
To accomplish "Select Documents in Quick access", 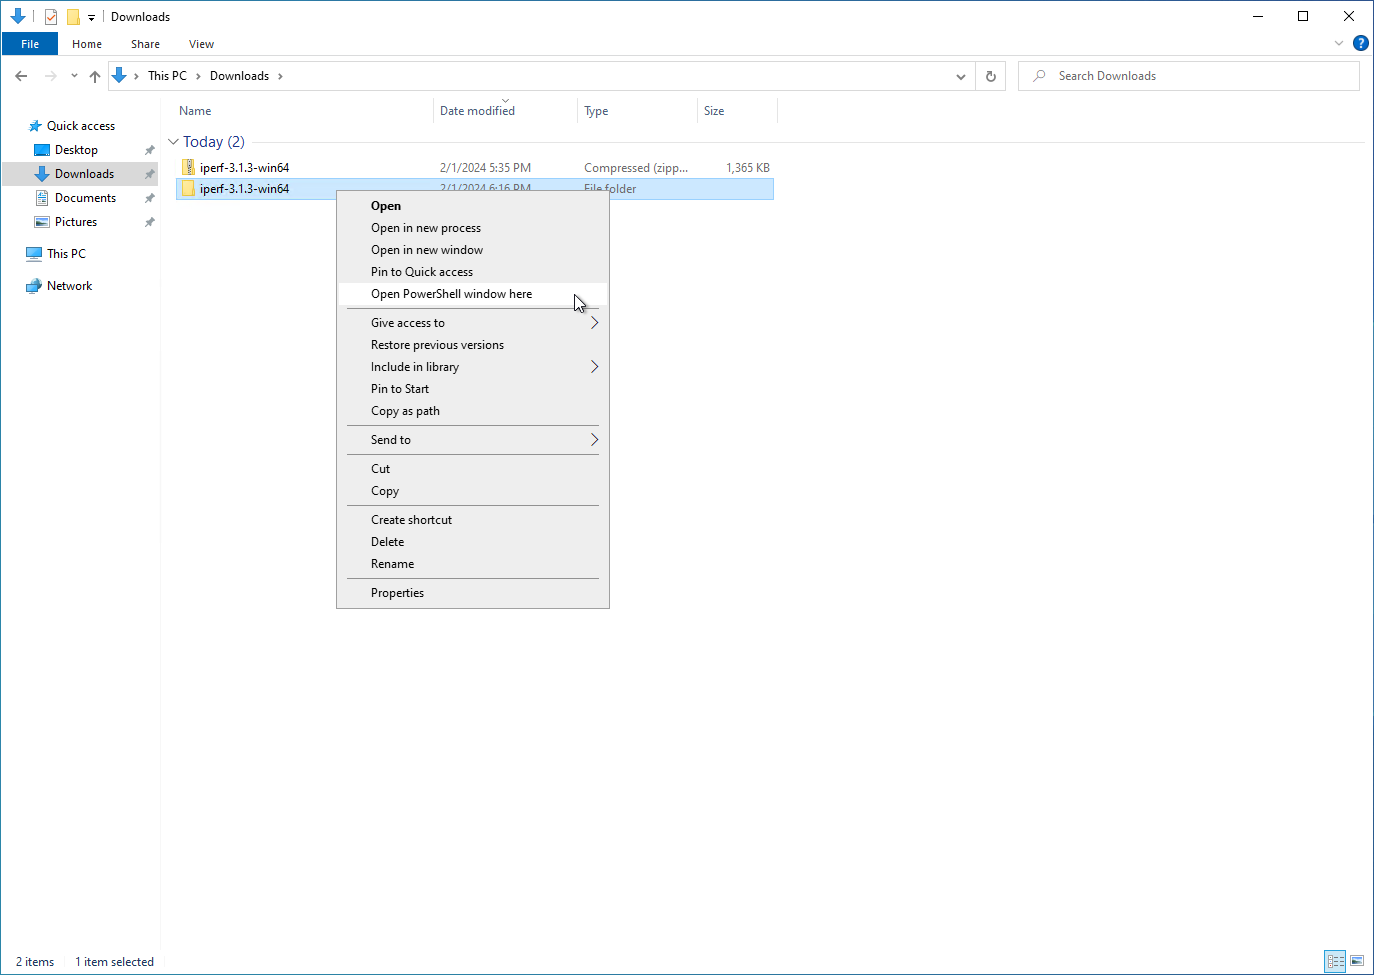I will [x=85, y=198].
